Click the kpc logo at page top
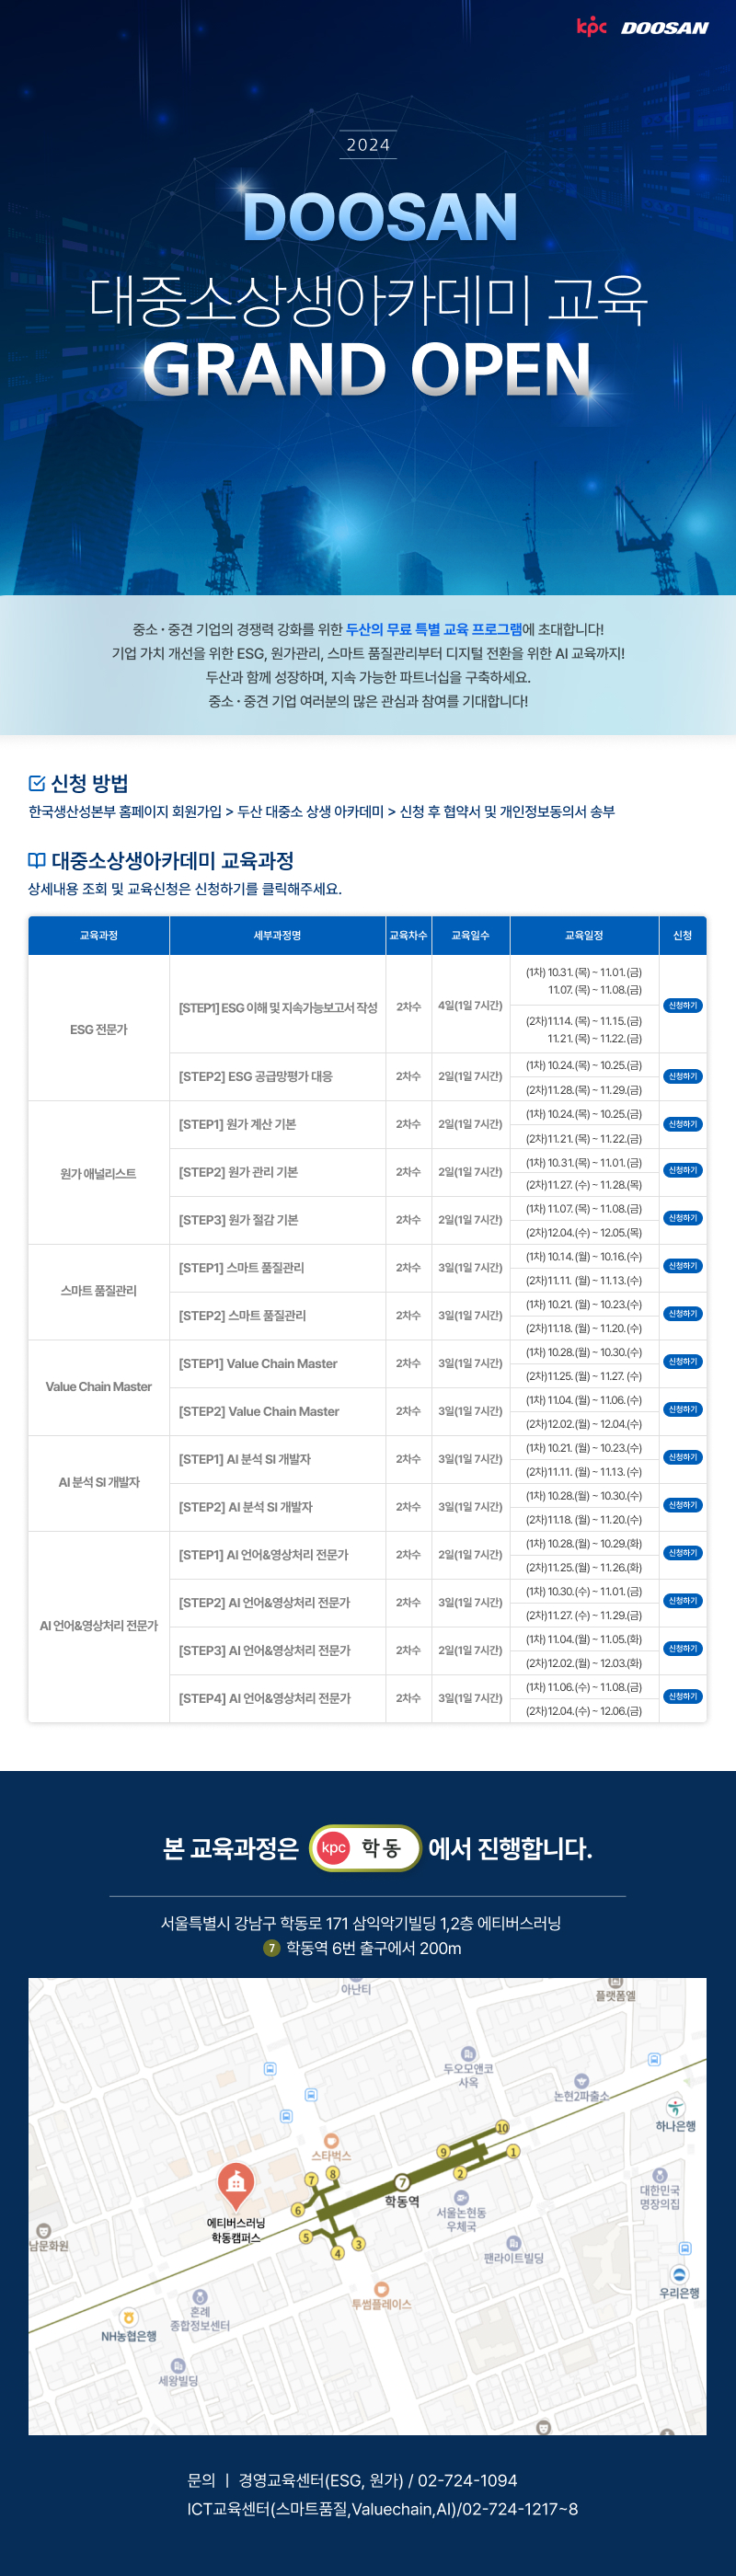Viewport: 736px width, 2576px height. click(x=591, y=27)
